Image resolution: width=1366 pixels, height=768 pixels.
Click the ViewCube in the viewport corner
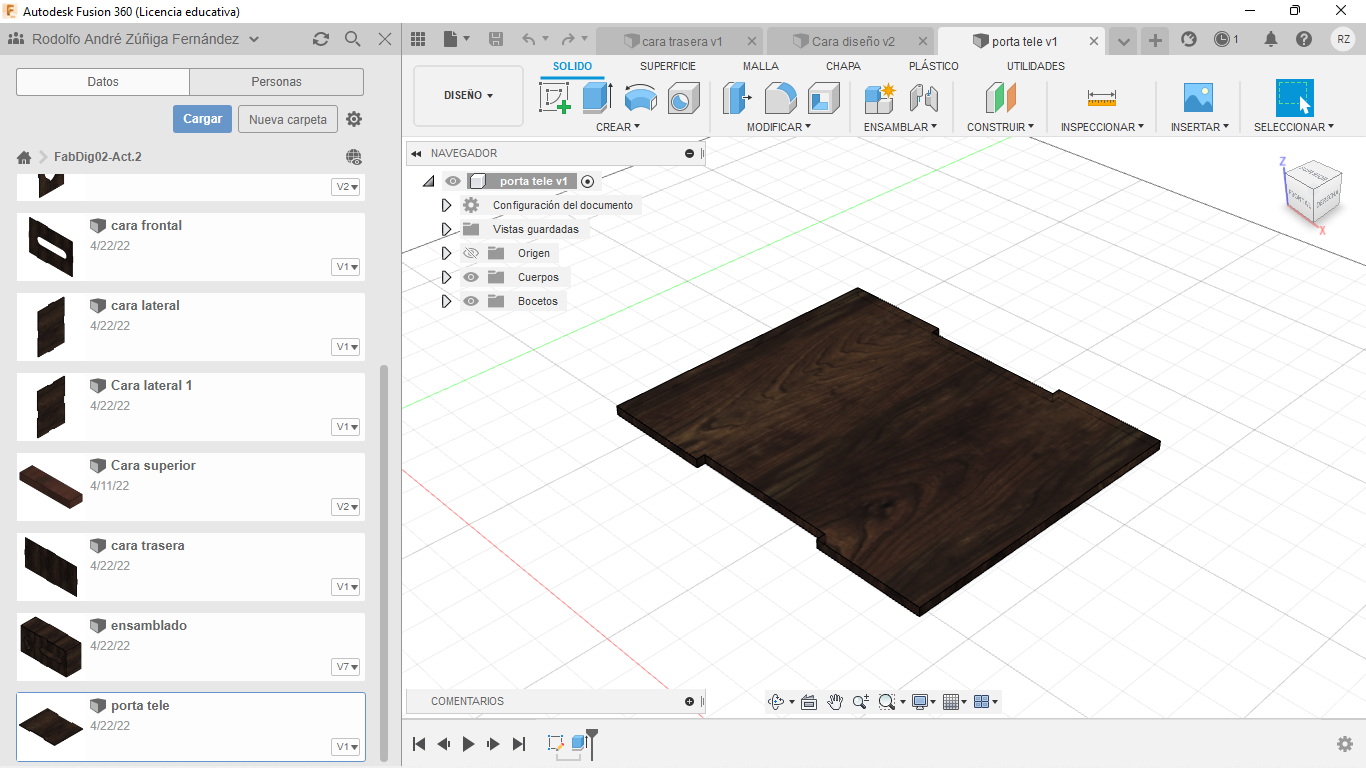point(1312,190)
